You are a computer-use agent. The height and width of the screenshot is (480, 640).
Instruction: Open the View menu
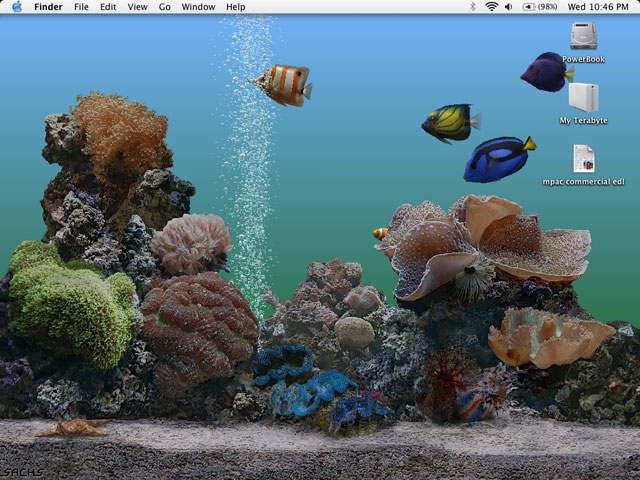click(137, 7)
